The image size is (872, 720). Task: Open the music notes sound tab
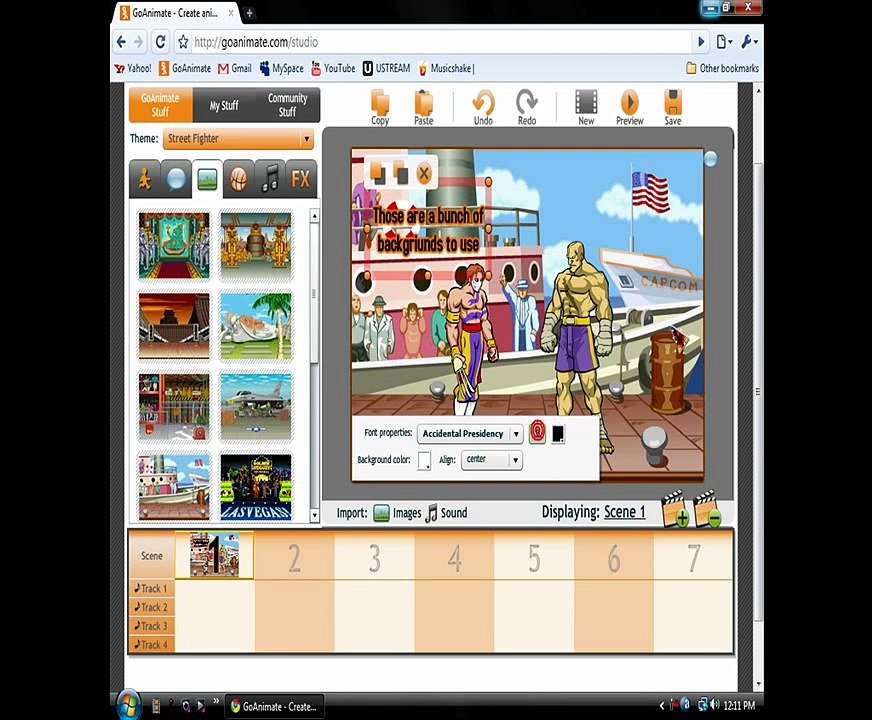(270, 179)
